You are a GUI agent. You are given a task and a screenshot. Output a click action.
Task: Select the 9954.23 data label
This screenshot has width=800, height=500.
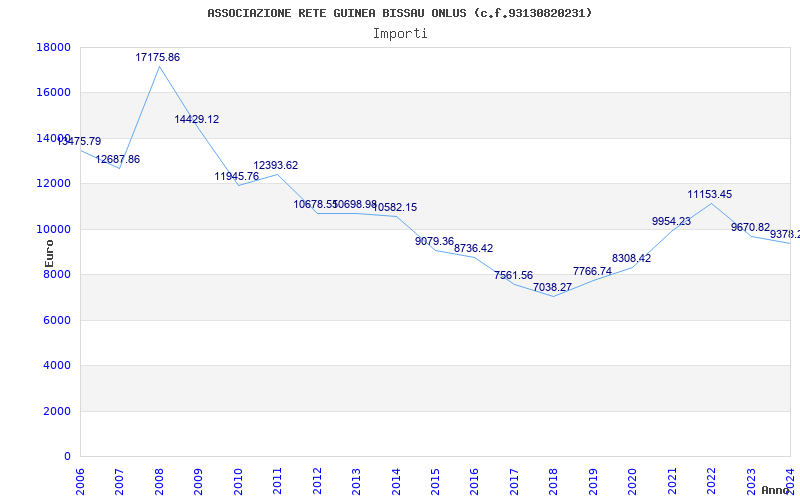click(x=671, y=221)
